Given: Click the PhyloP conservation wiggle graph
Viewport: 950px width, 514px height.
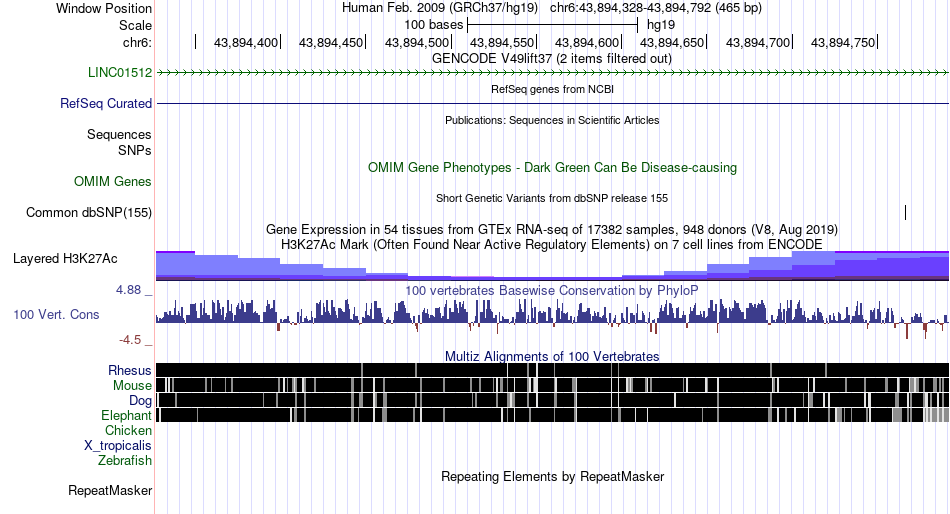Looking at the screenshot, I should click(553, 318).
